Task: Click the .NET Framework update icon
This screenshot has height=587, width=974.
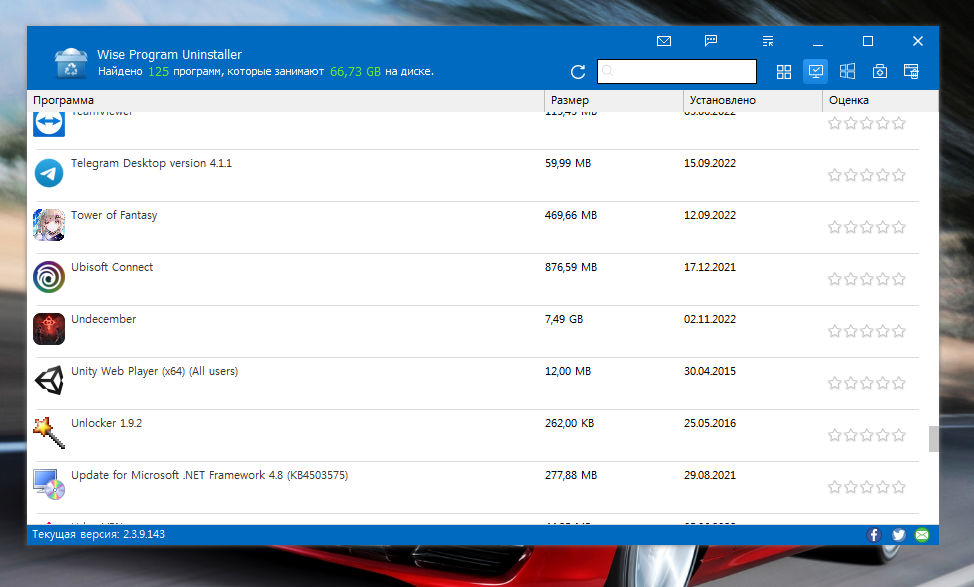Action: click(49, 485)
